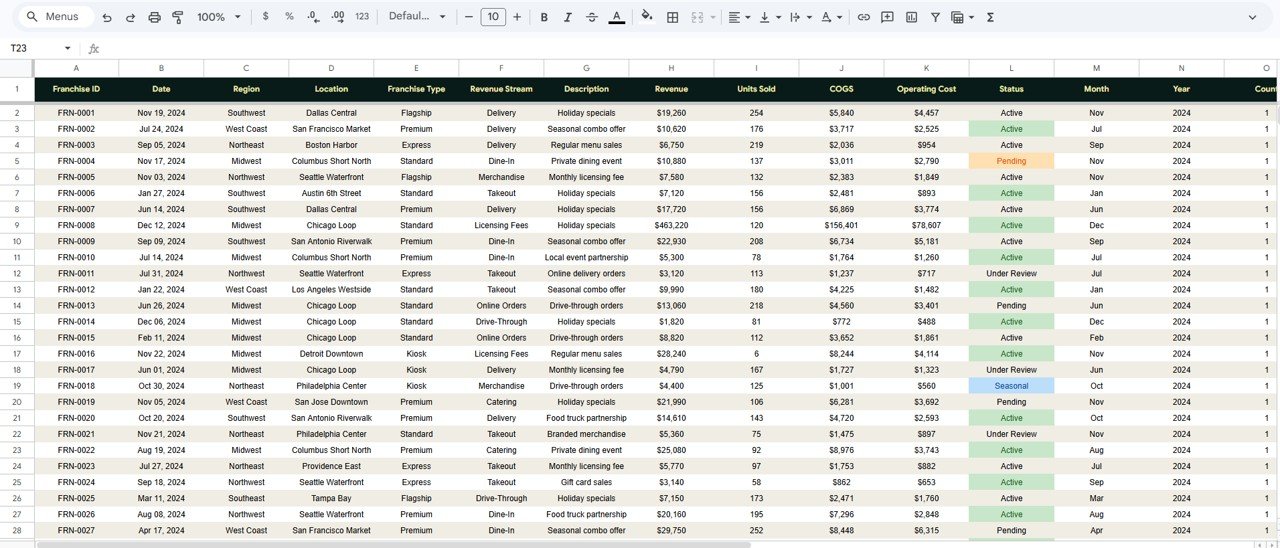The height and width of the screenshot is (548, 1280).
Task: Open the Name box dropdown arrow
Action: [68, 48]
